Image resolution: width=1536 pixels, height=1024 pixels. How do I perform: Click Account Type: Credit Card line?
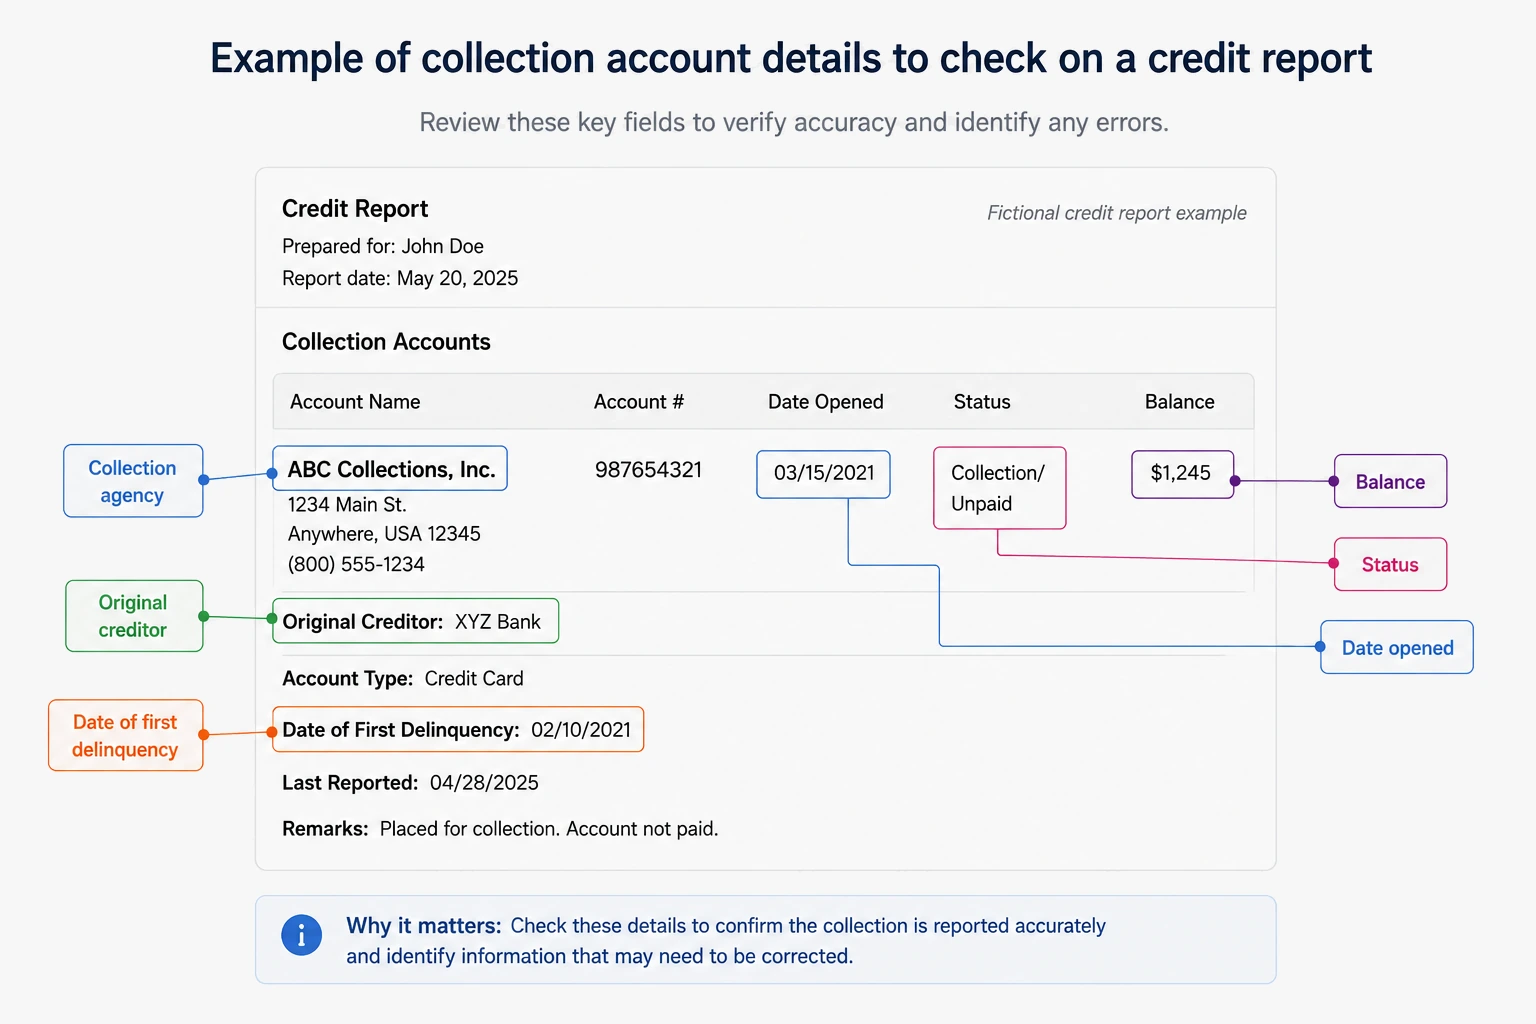[x=403, y=678]
